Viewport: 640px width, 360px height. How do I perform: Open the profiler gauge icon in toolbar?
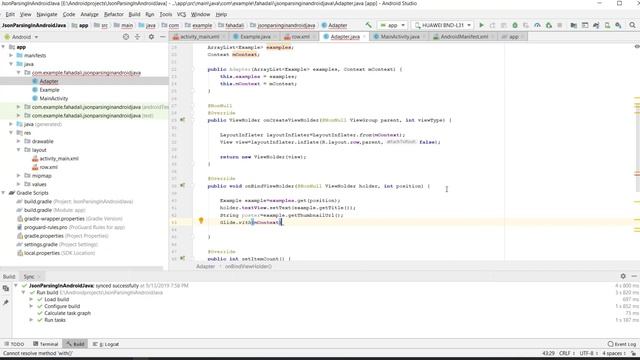click(x=537, y=25)
